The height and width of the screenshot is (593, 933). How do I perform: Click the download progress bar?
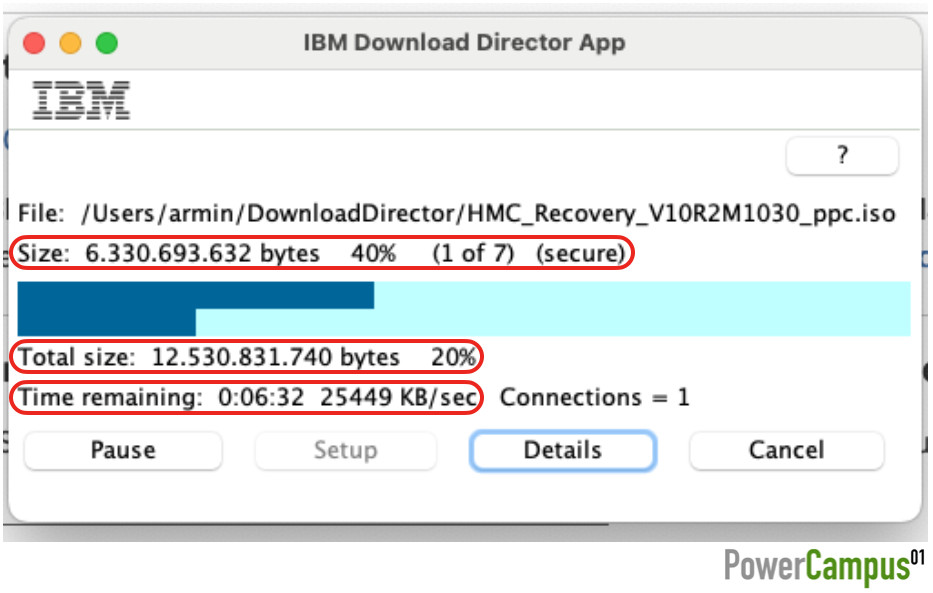464,309
